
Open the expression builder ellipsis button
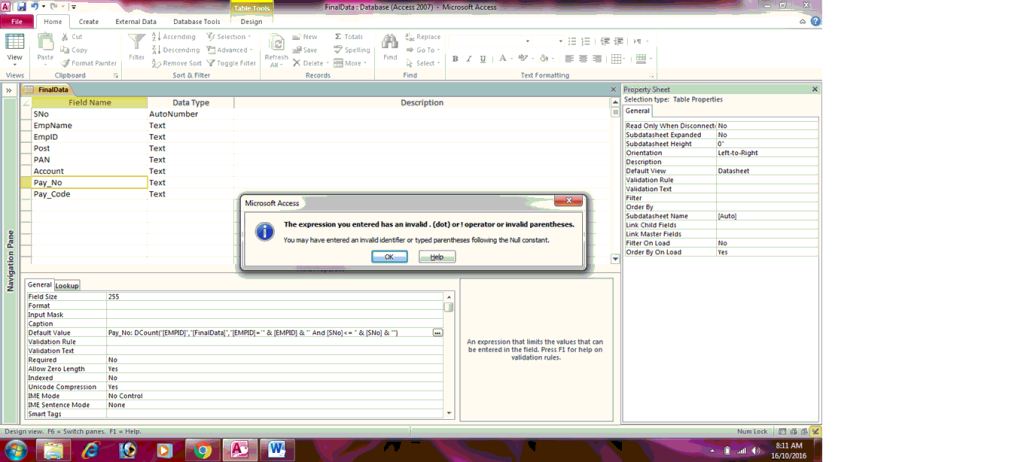pos(438,333)
